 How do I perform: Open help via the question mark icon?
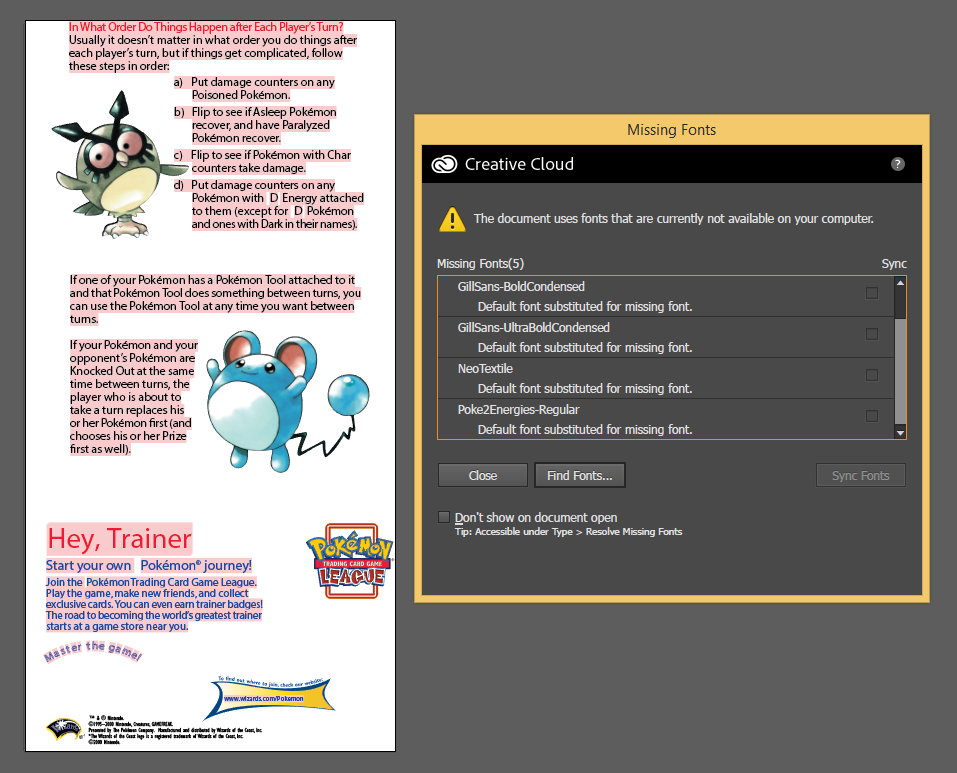point(897,164)
